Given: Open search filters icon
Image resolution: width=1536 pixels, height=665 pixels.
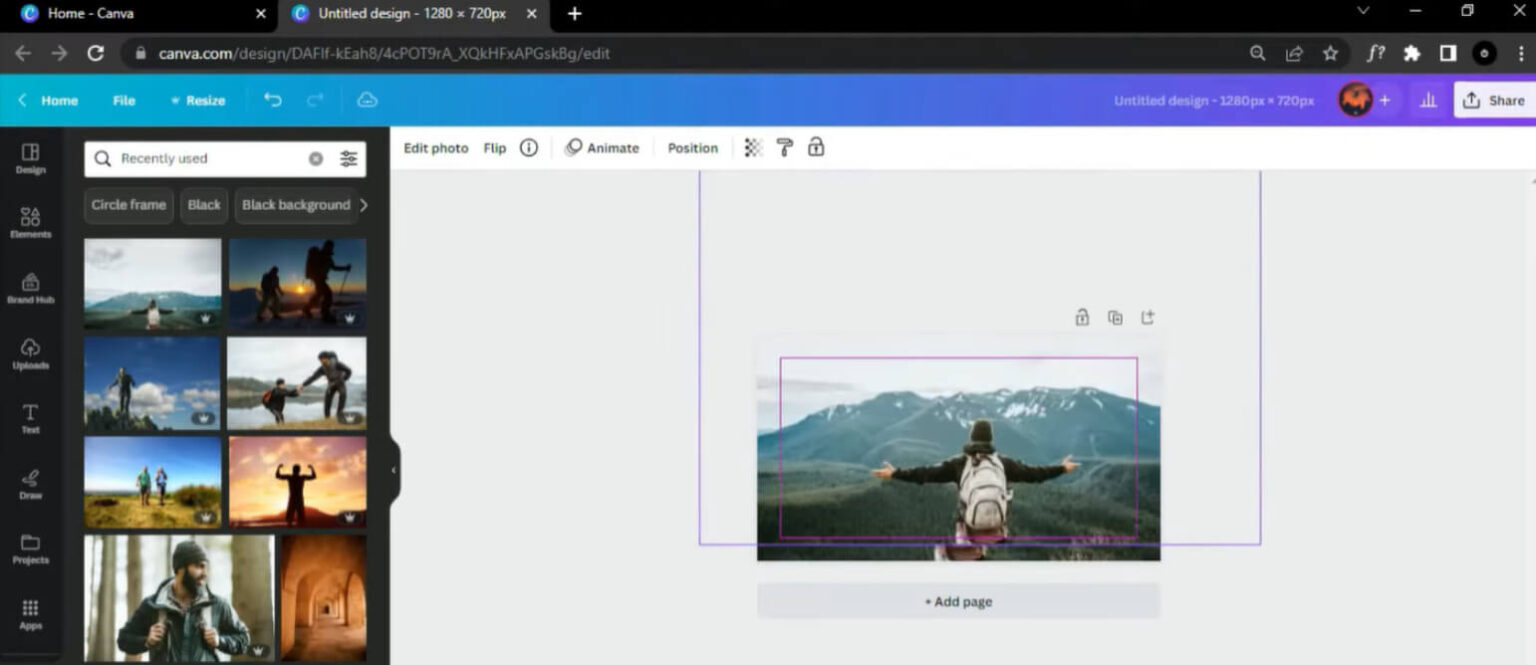Looking at the screenshot, I should point(348,159).
